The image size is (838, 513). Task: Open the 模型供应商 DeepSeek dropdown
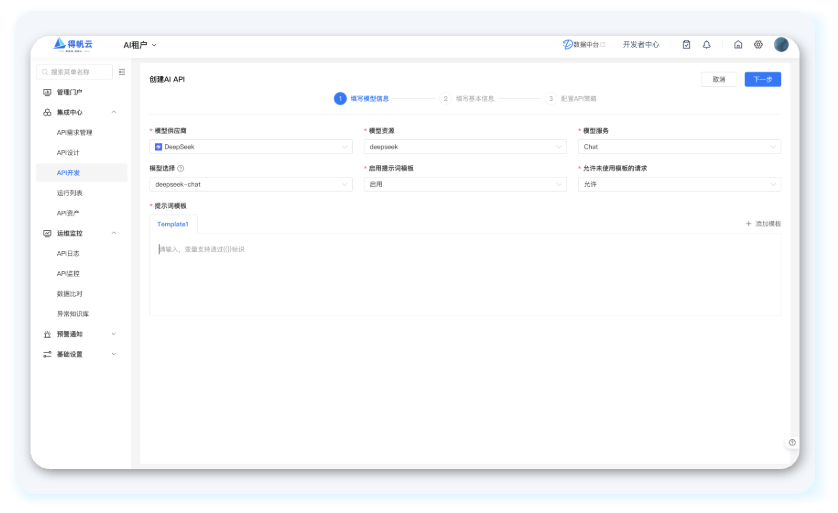(x=251, y=146)
